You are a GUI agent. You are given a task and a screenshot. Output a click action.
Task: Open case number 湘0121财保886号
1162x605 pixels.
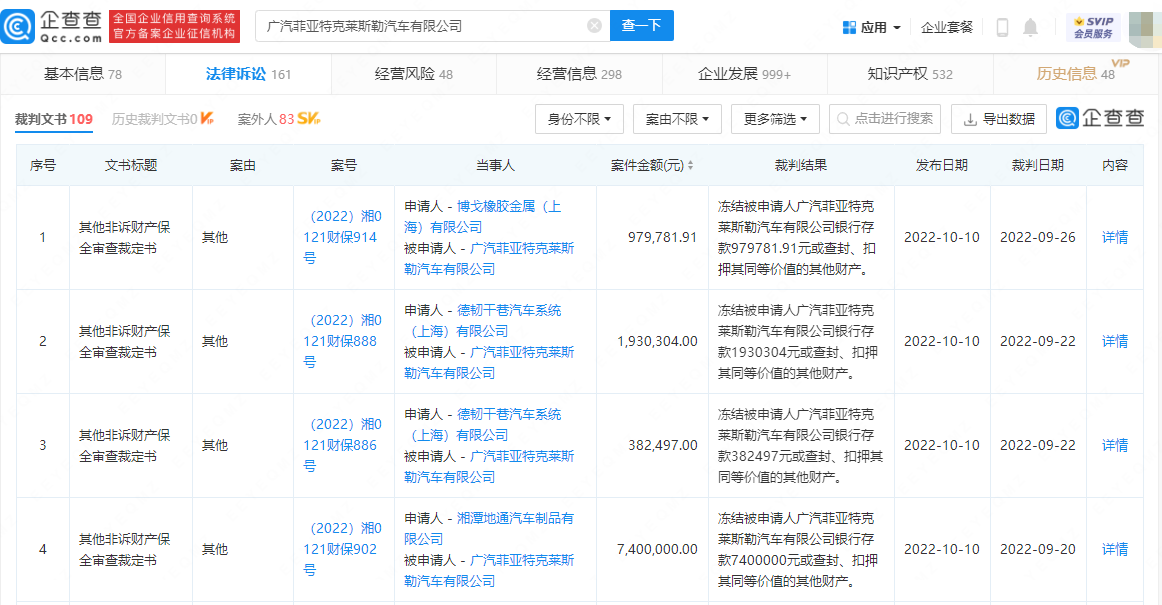pyautogui.click(x=343, y=445)
